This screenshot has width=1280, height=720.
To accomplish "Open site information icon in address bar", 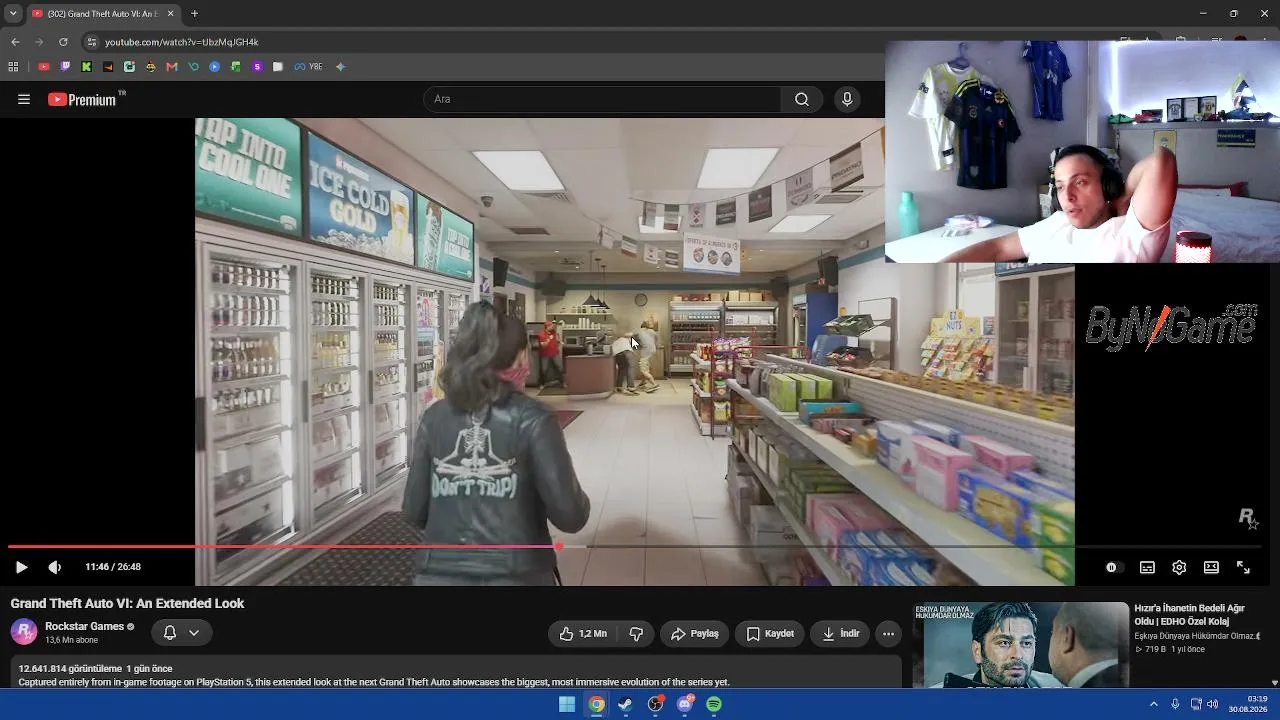I will 92,42.
